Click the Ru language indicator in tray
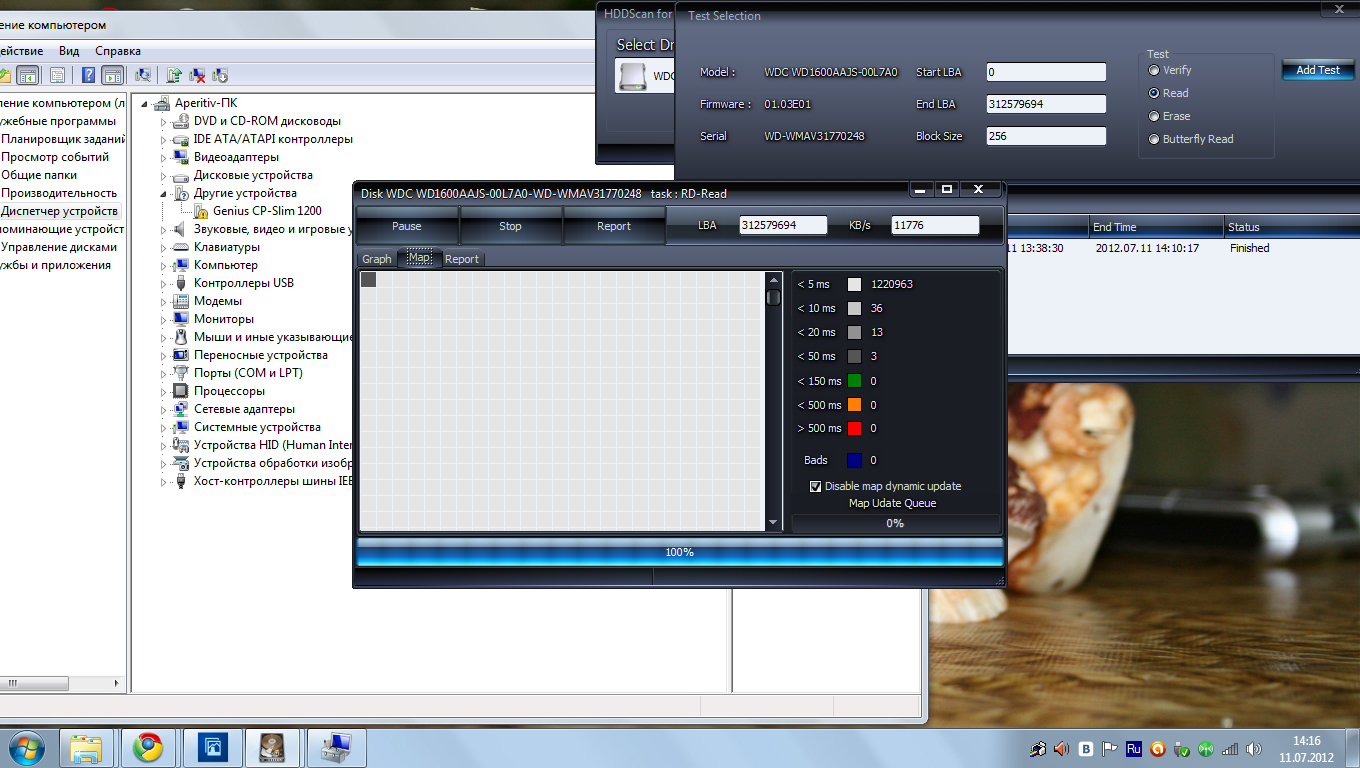Screen dimensions: 1360x768 1134,748
